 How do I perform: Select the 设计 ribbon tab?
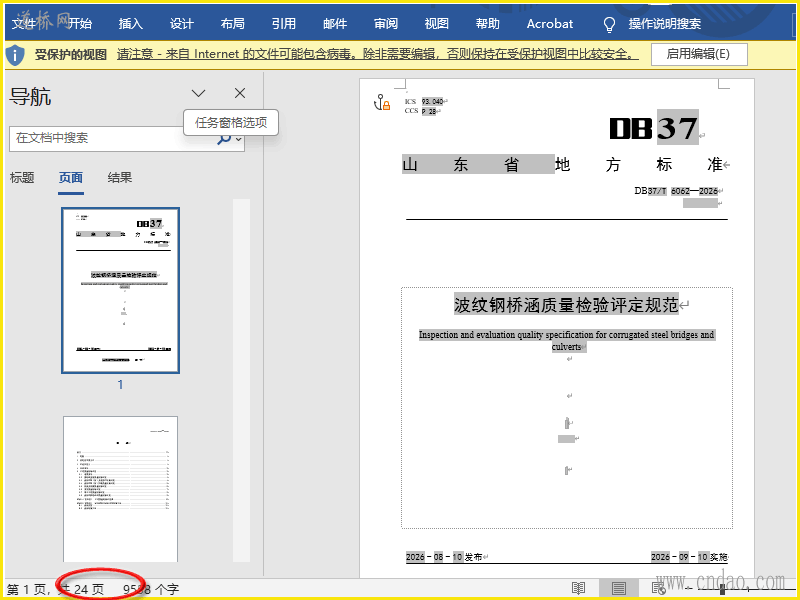[182, 23]
